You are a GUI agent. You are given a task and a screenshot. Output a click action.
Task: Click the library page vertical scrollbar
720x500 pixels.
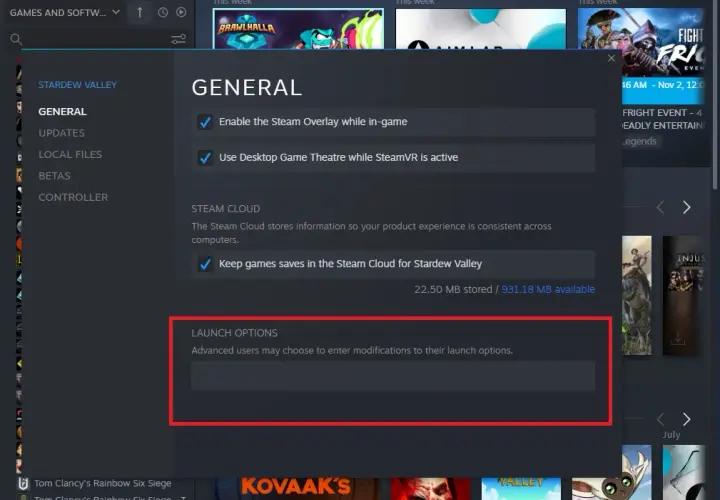[x=715, y=94]
